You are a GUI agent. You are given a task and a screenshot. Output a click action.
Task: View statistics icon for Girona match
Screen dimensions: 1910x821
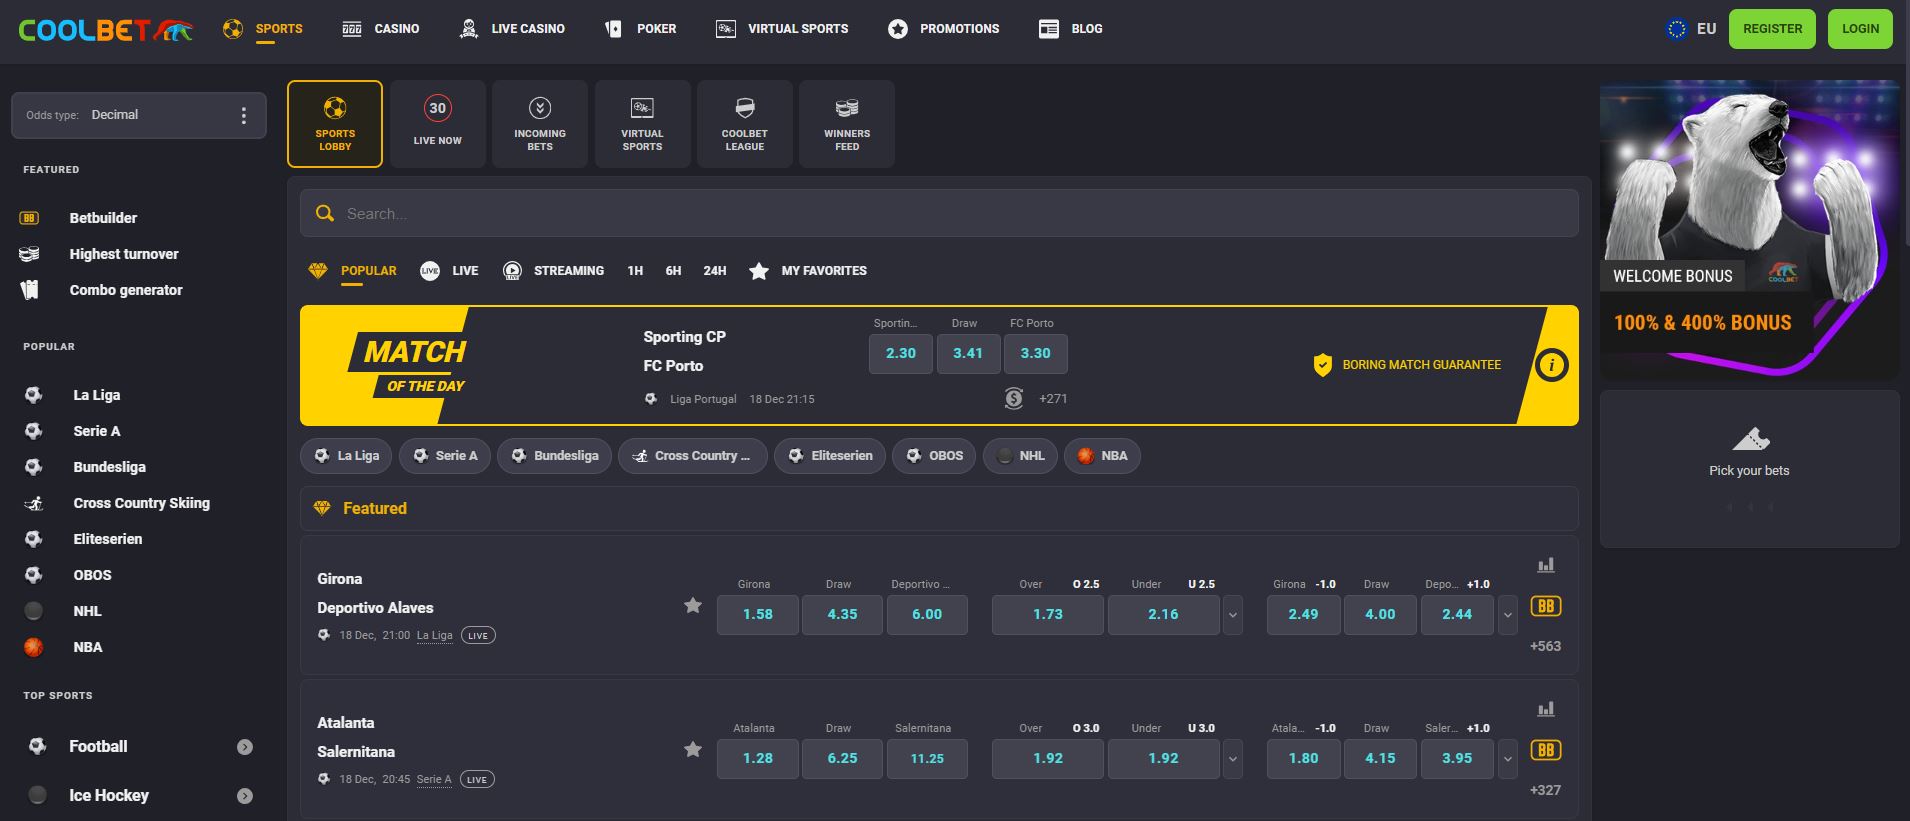[x=1545, y=565]
